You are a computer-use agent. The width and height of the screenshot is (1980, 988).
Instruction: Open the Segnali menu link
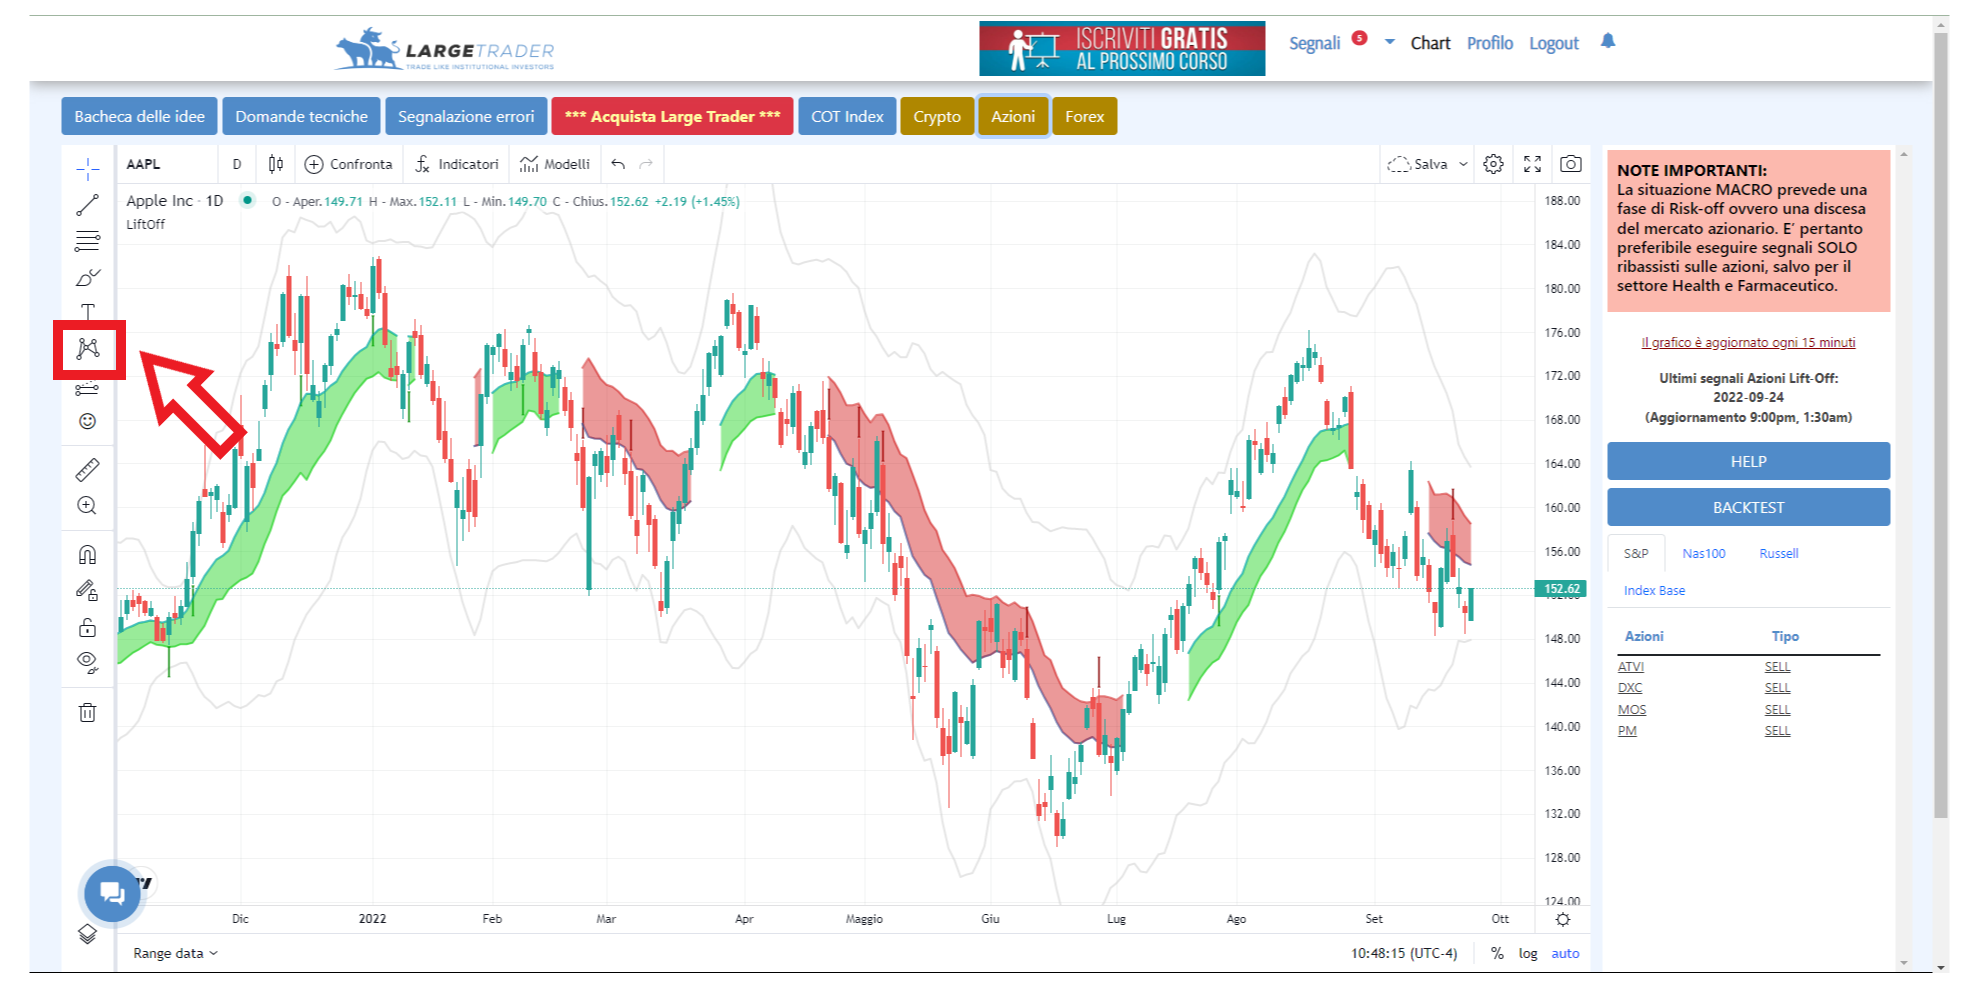pos(1314,43)
